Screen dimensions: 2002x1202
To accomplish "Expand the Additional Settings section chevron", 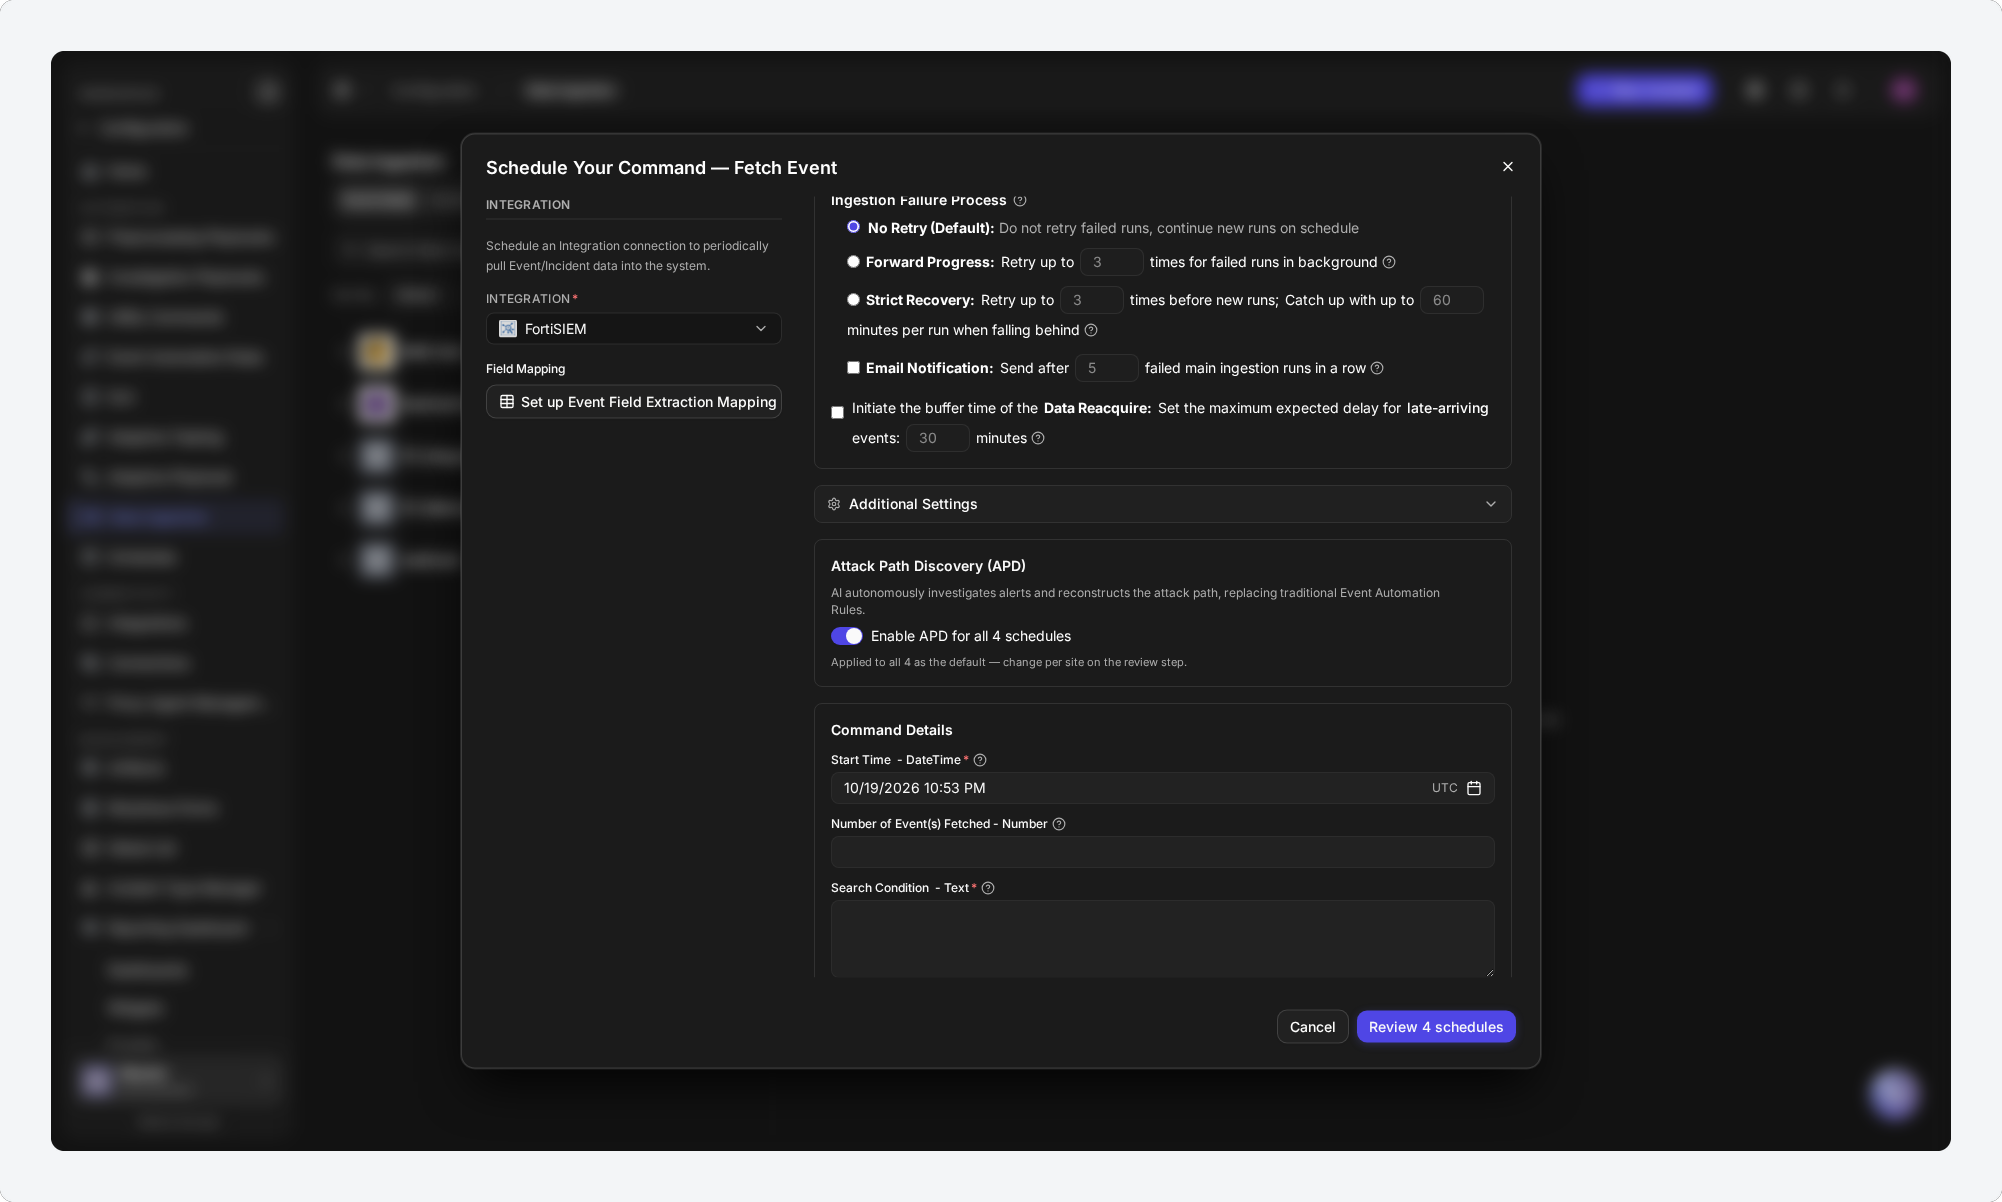I will [1491, 504].
